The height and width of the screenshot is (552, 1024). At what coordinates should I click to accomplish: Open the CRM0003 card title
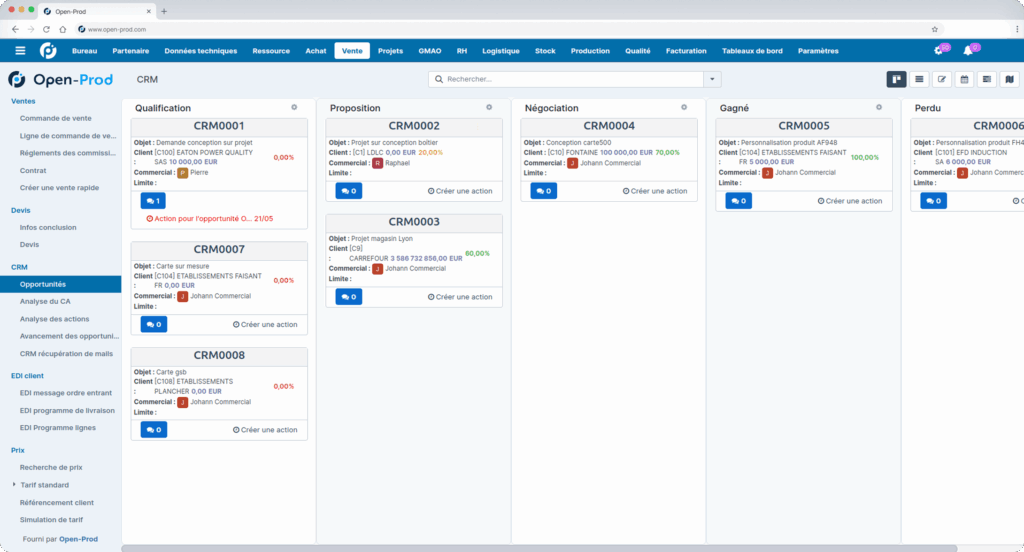(x=414, y=221)
